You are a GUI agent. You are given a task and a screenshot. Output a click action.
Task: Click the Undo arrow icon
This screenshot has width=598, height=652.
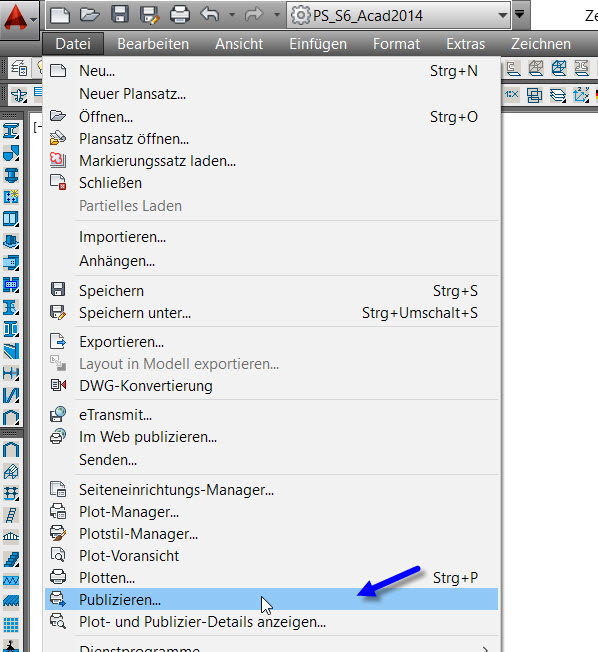(210, 15)
